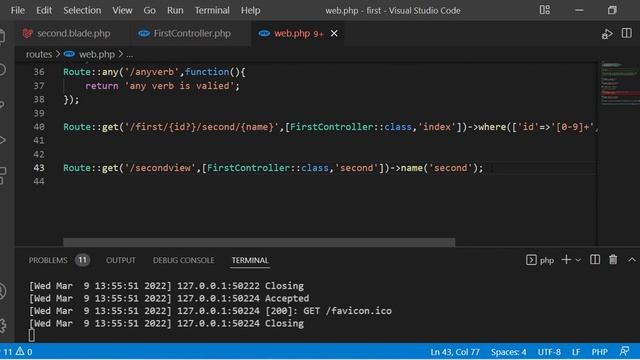Open the Run and Debug activity icon
Screen dimensions: 640x360
[2, 140]
